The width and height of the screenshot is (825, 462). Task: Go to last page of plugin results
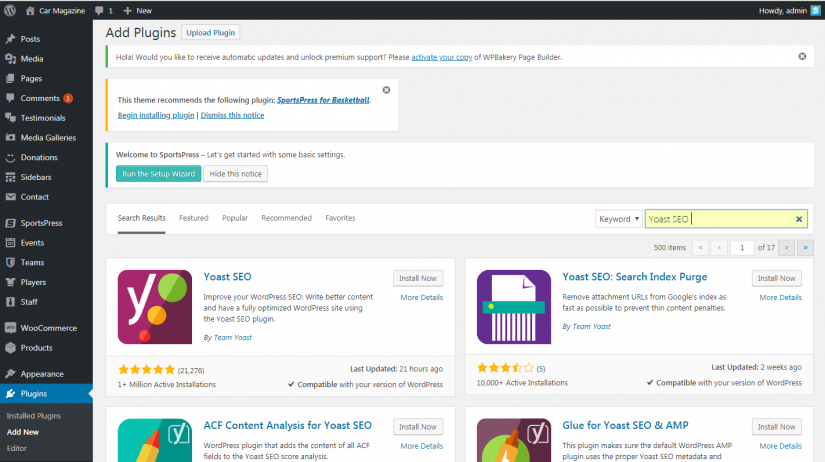click(805, 247)
